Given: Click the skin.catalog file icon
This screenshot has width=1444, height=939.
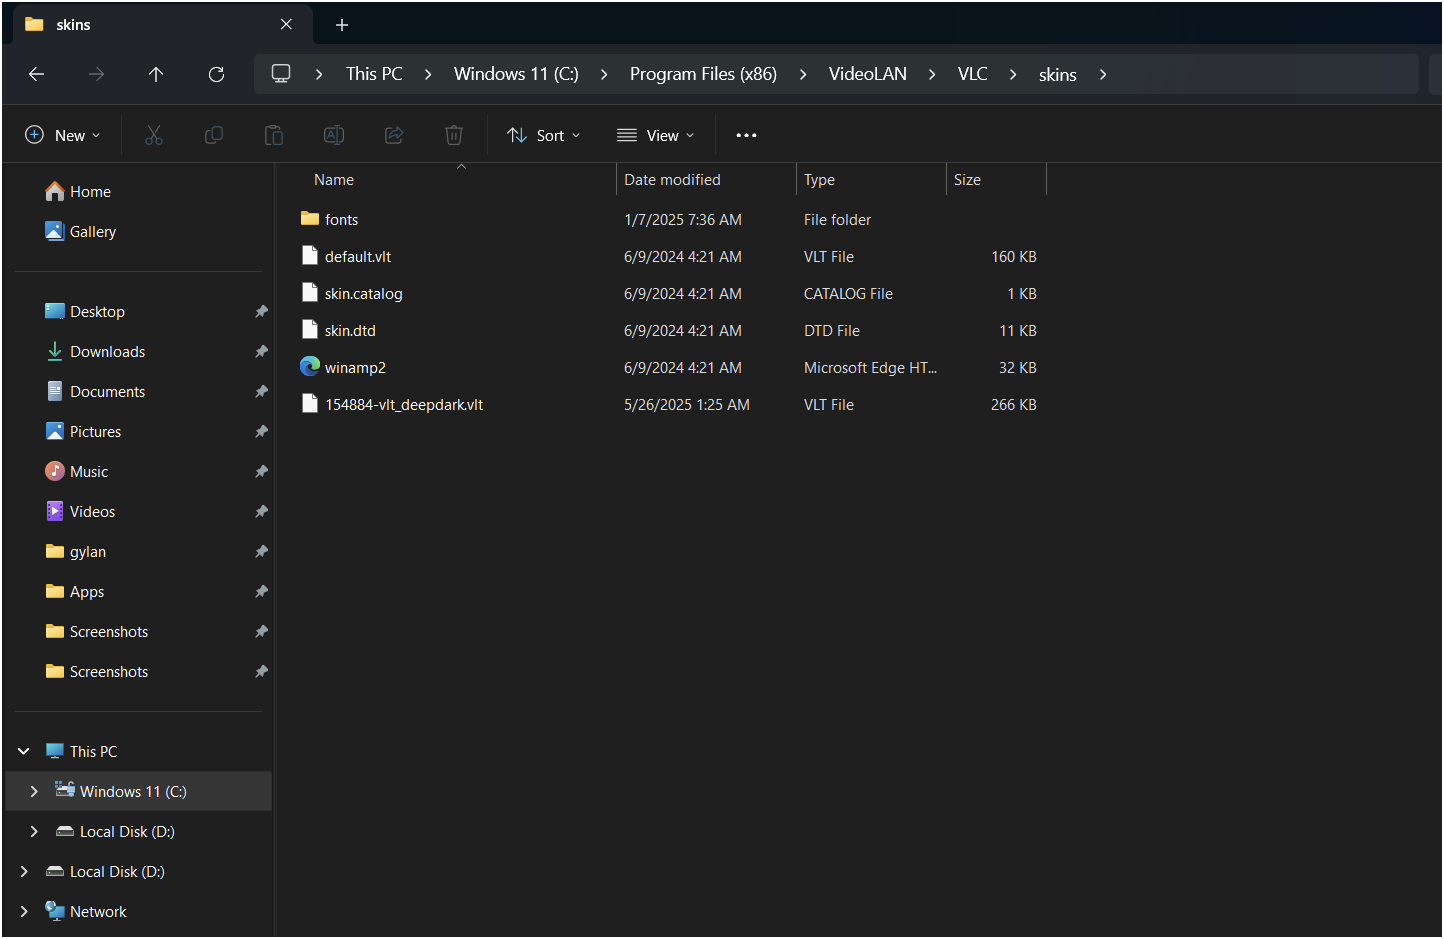Looking at the screenshot, I should click(310, 293).
